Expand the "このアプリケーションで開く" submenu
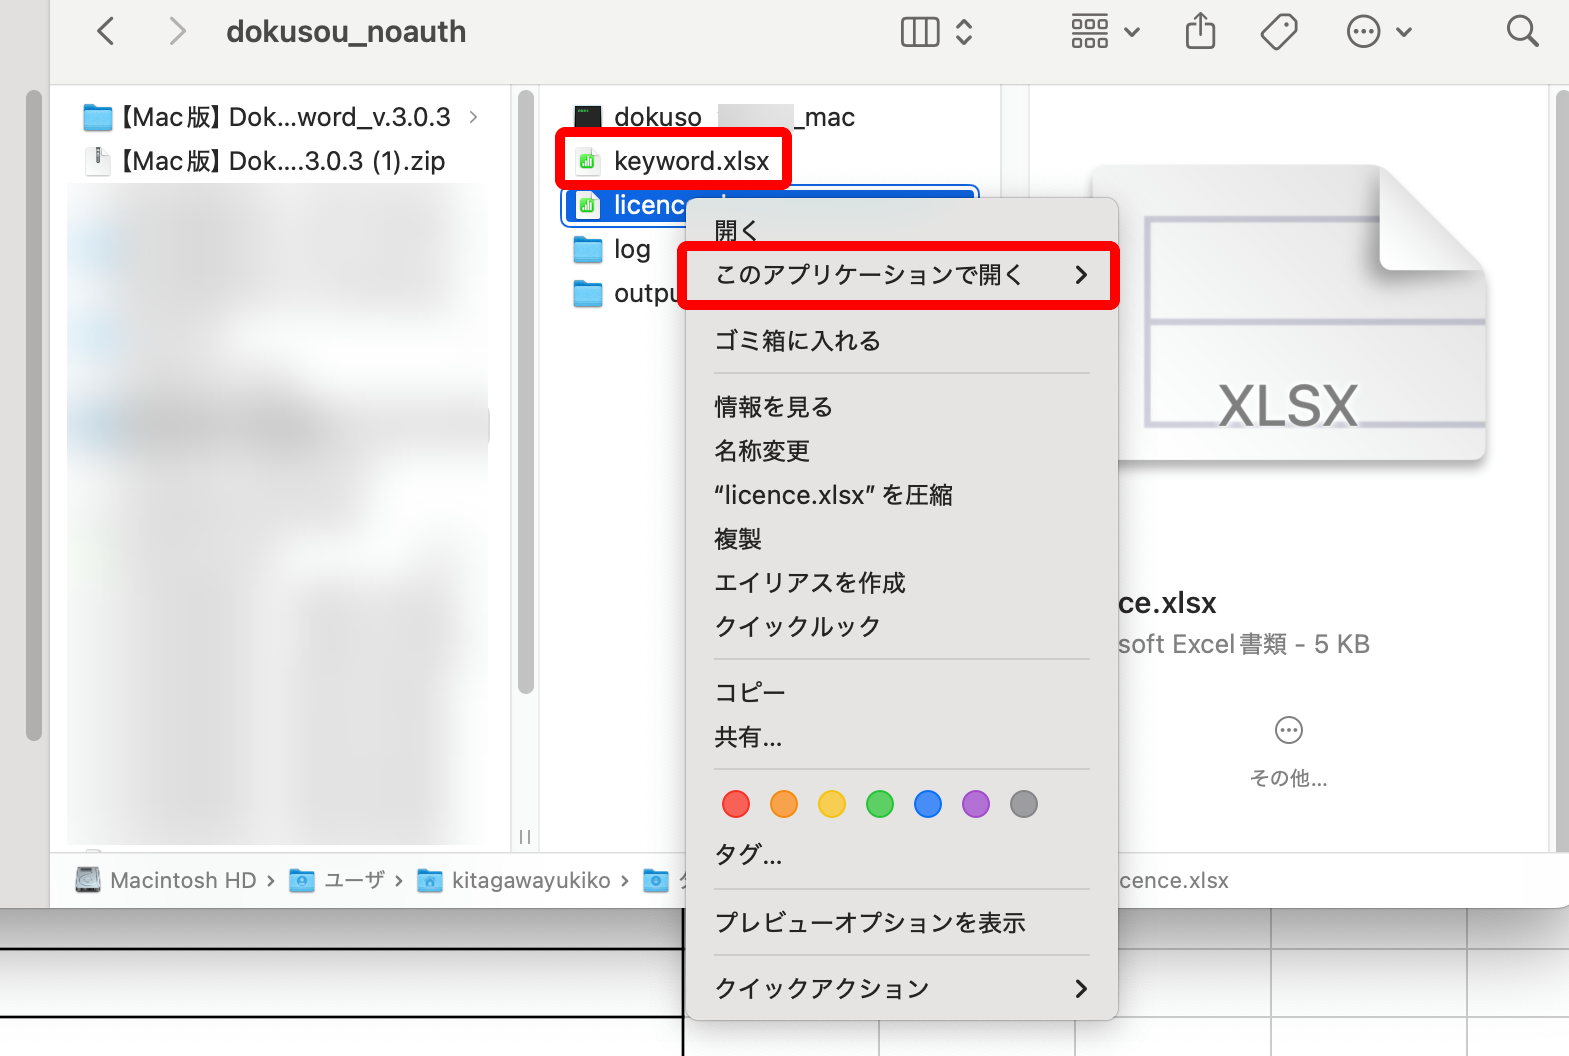The height and width of the screenshot is (1056, 1569). [x=897, y=275]
